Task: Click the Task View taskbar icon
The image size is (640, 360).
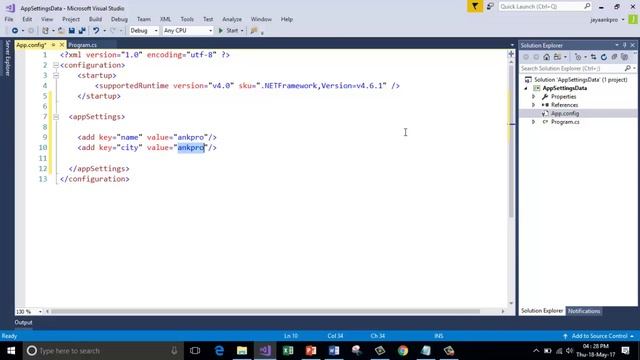Action: tap(195, 351)
